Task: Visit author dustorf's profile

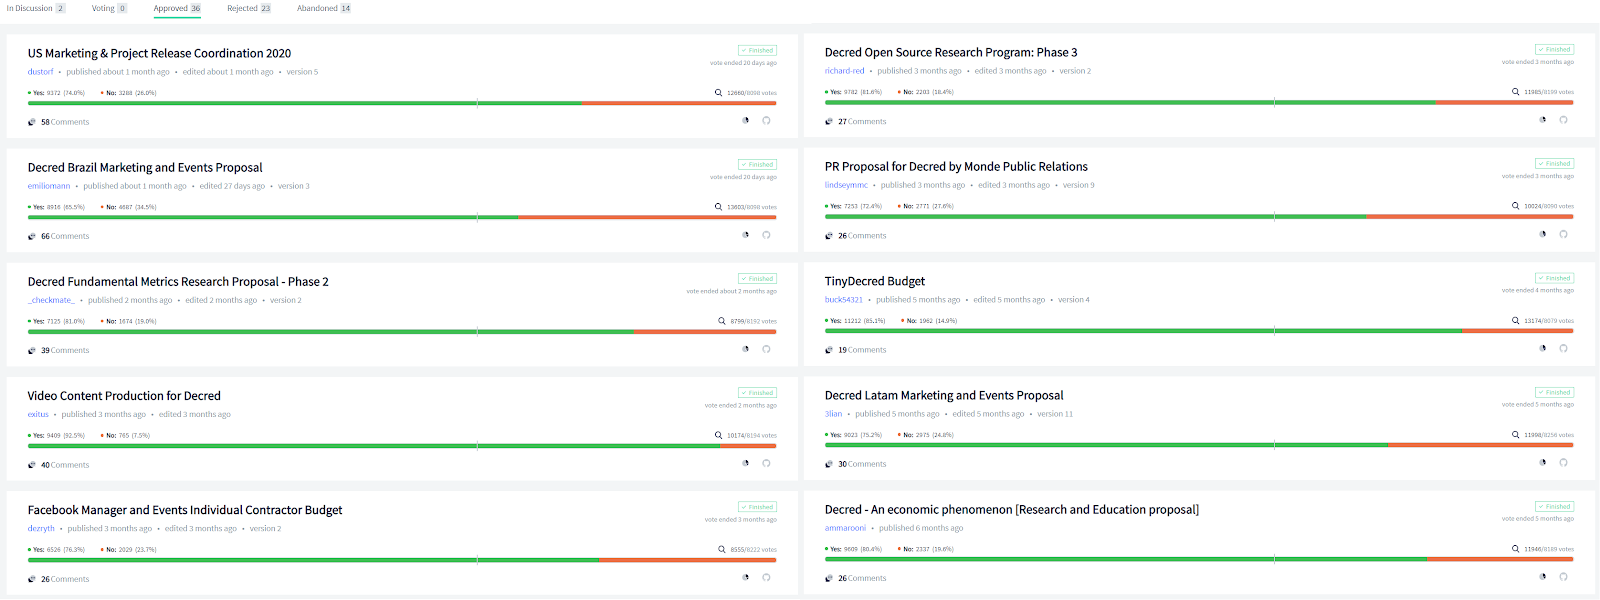Action: tap(40, 72)
